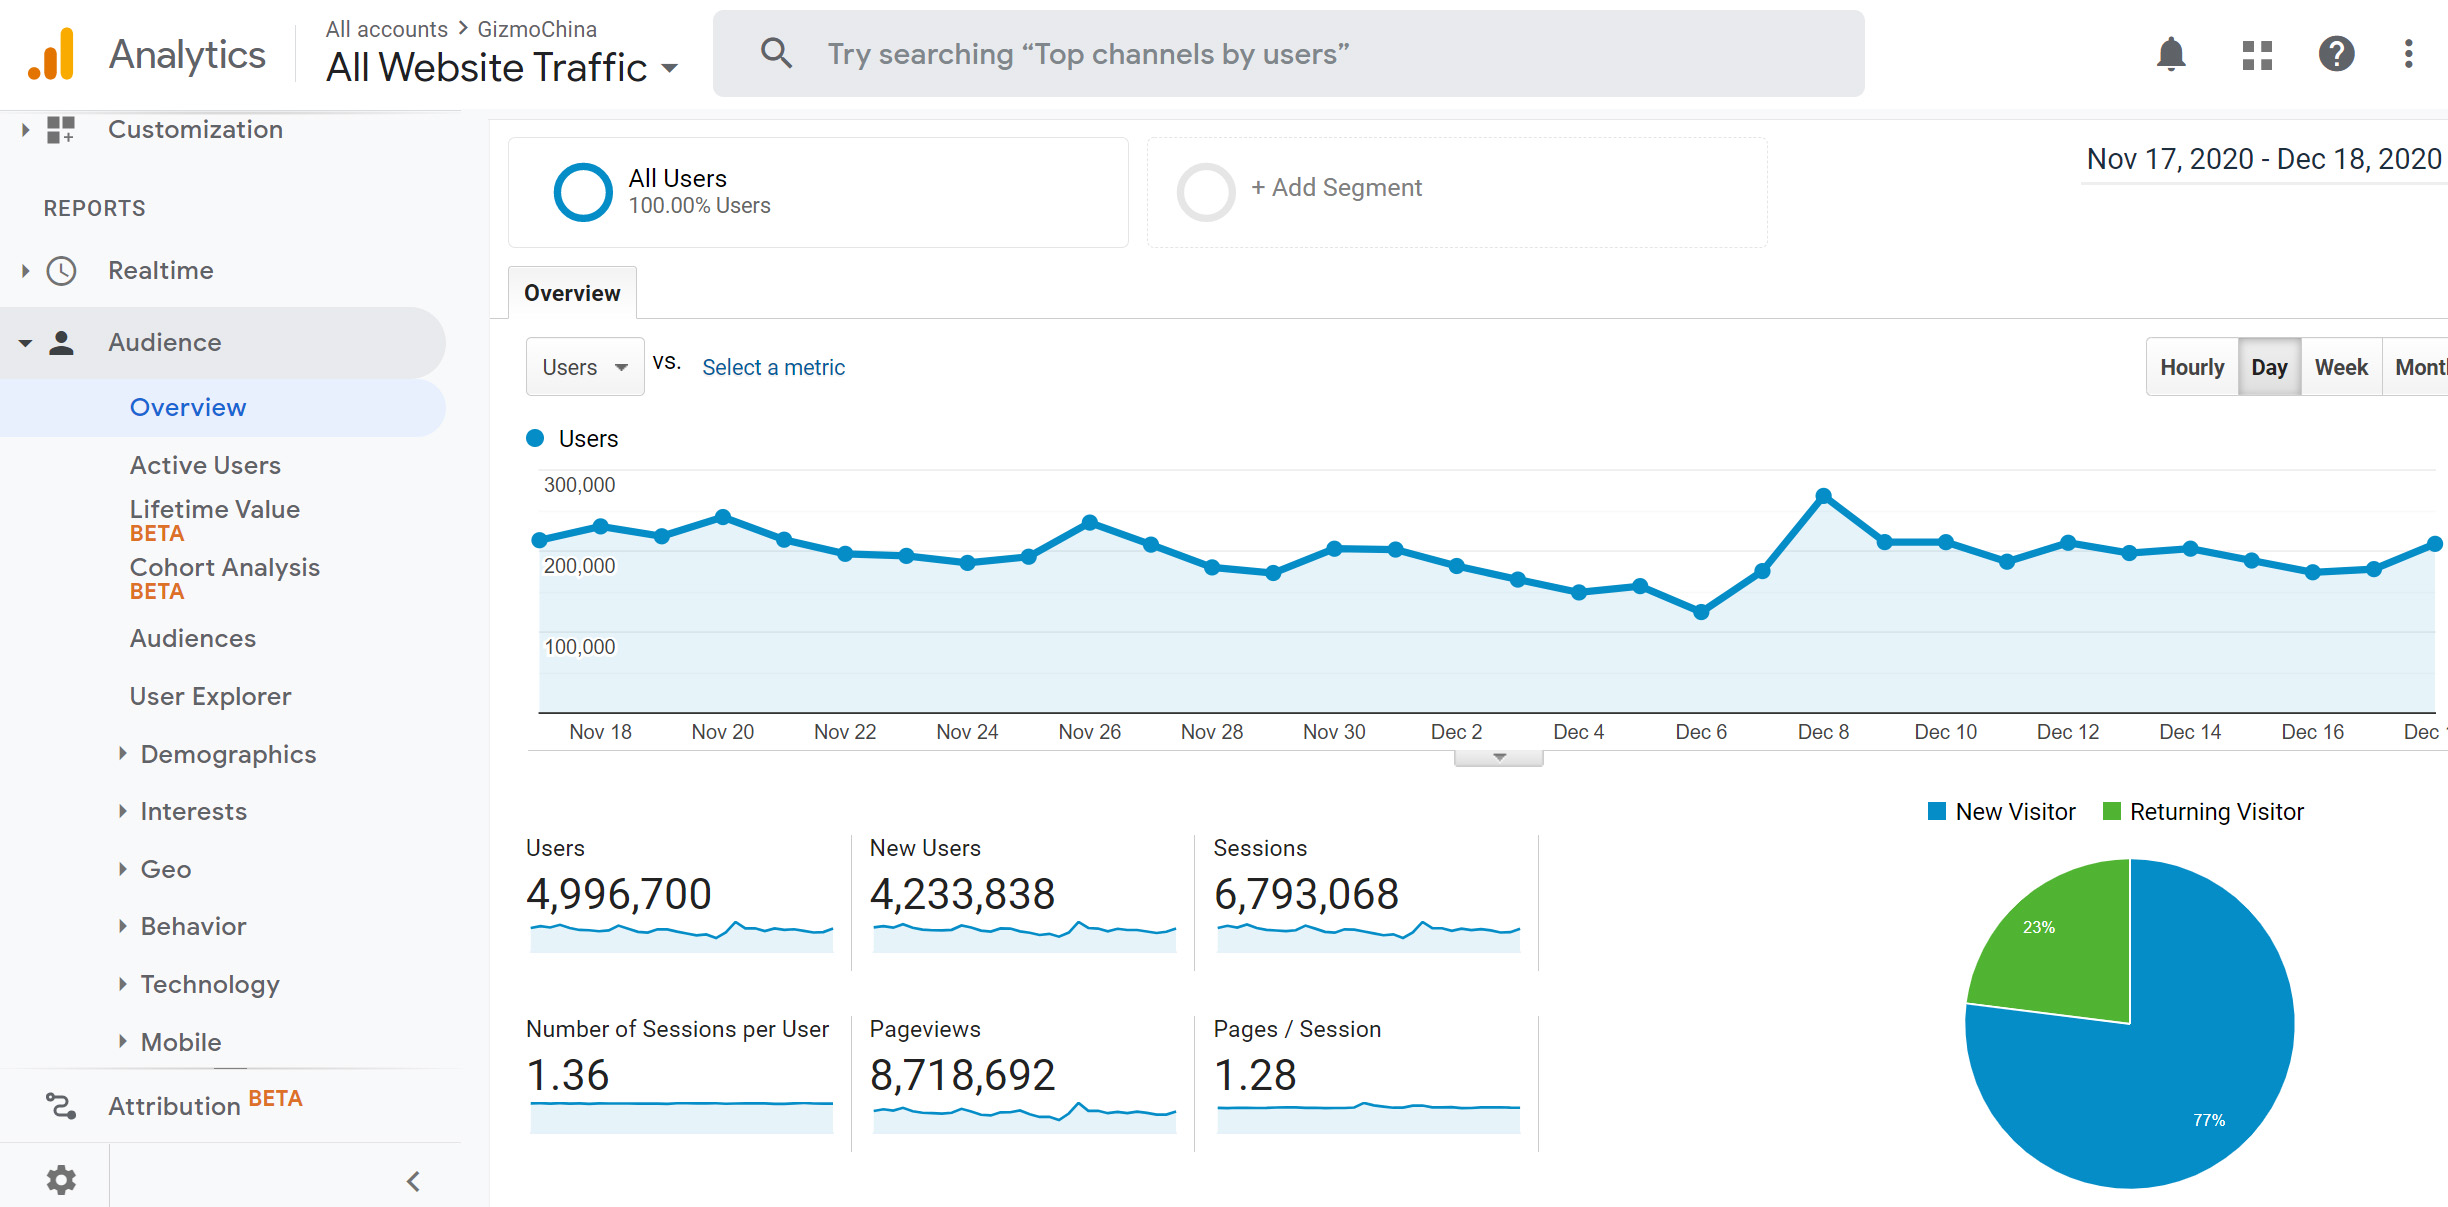Click the Customization dashboard icon

(61, 130)
